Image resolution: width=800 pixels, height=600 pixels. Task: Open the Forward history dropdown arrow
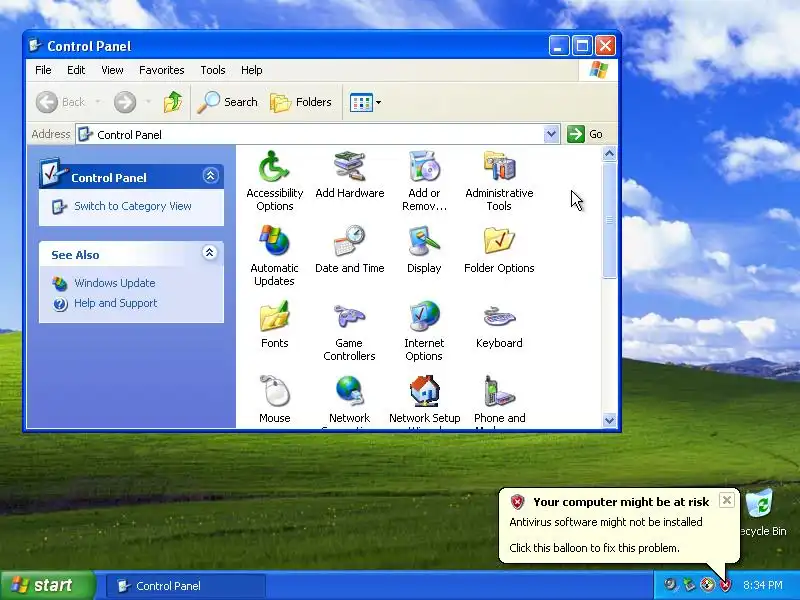(148, 102)
